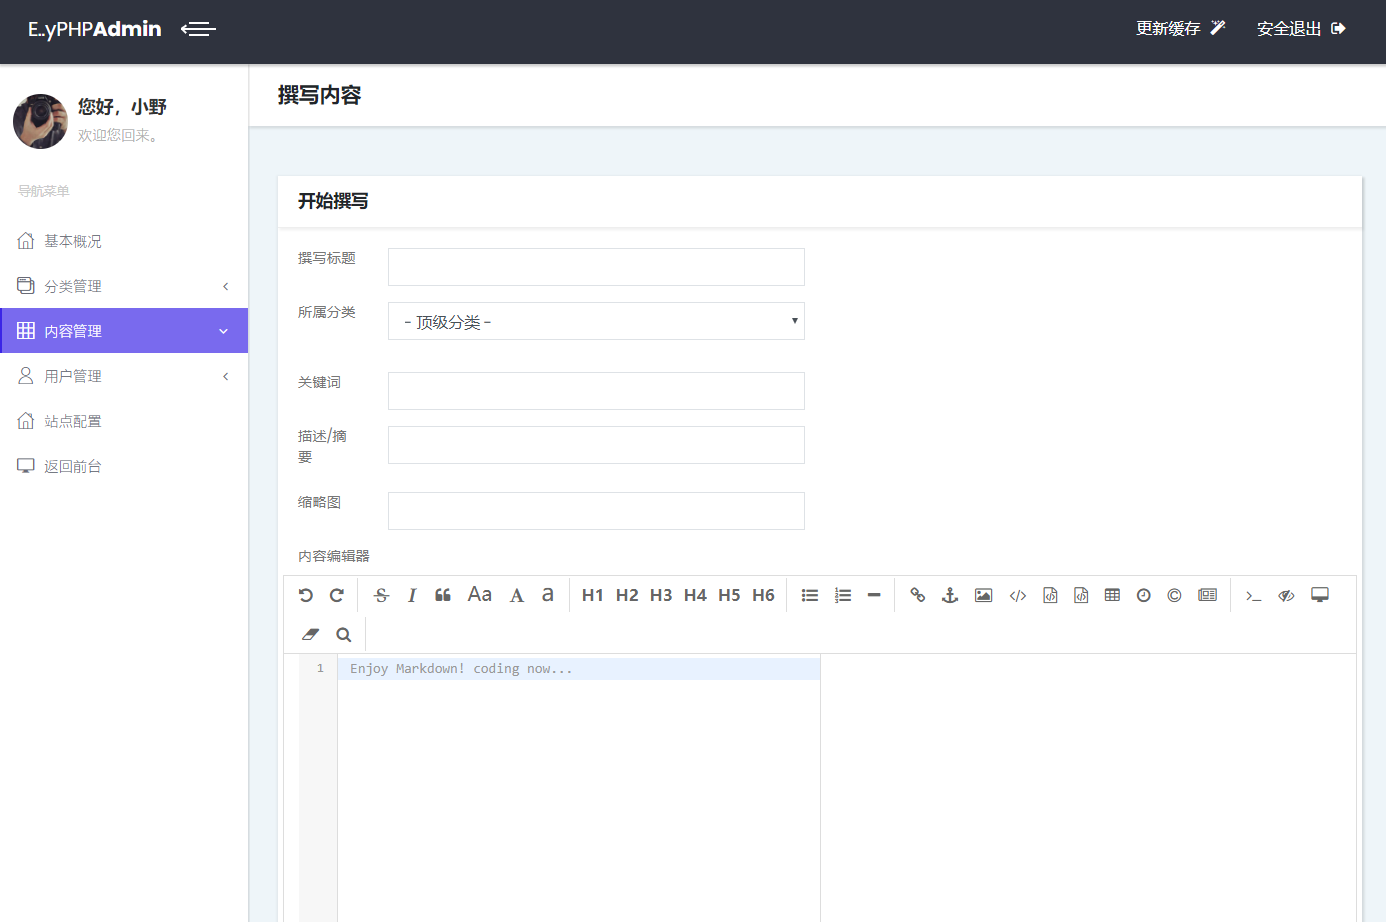
Task: Open go-to-line with the terminal icon
Action: click(x=1254, y=595)
